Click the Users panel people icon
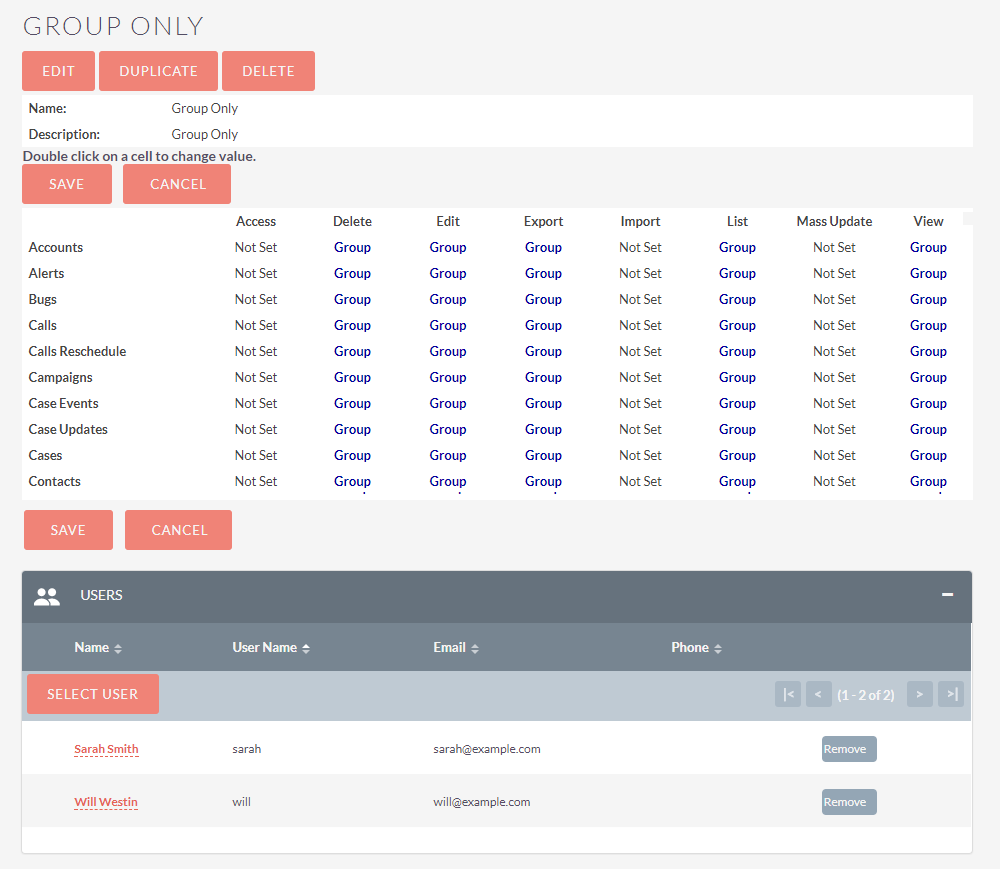 point(47,597)
